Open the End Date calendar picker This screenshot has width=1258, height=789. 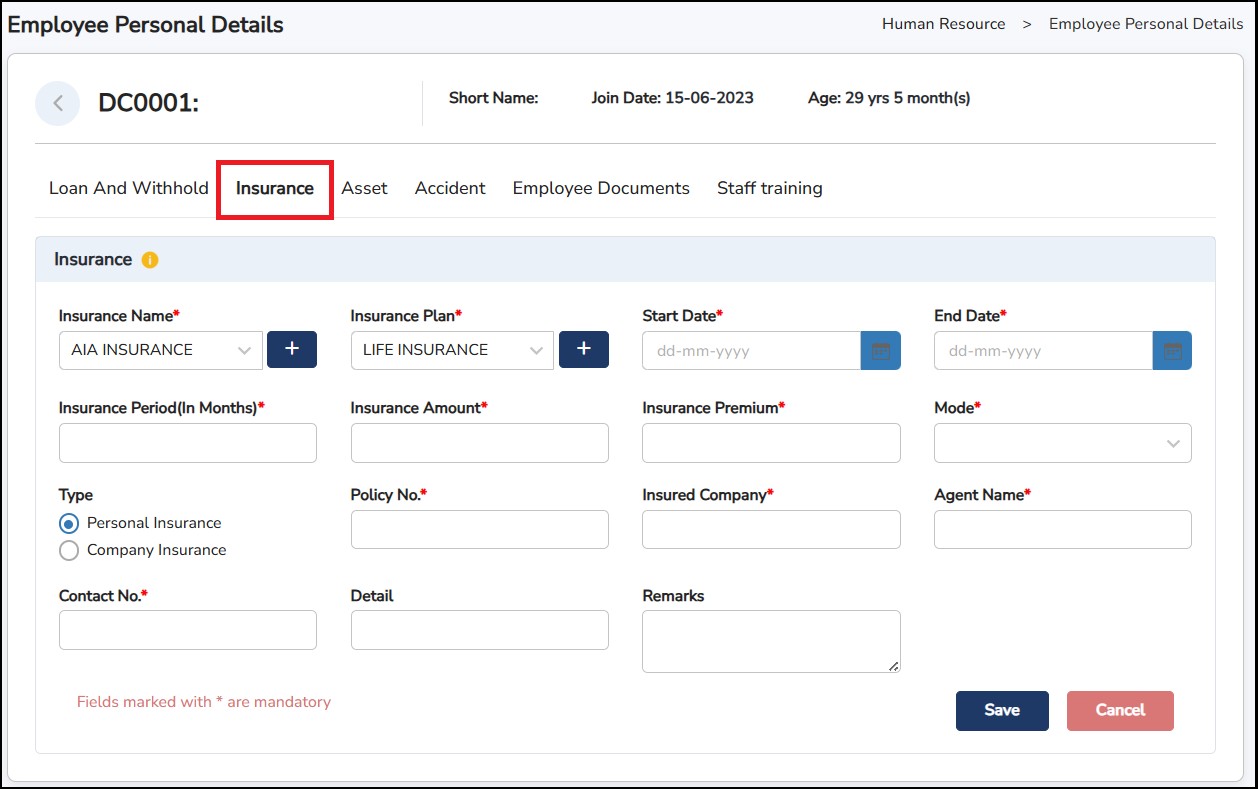click(x=1172, y=351)
